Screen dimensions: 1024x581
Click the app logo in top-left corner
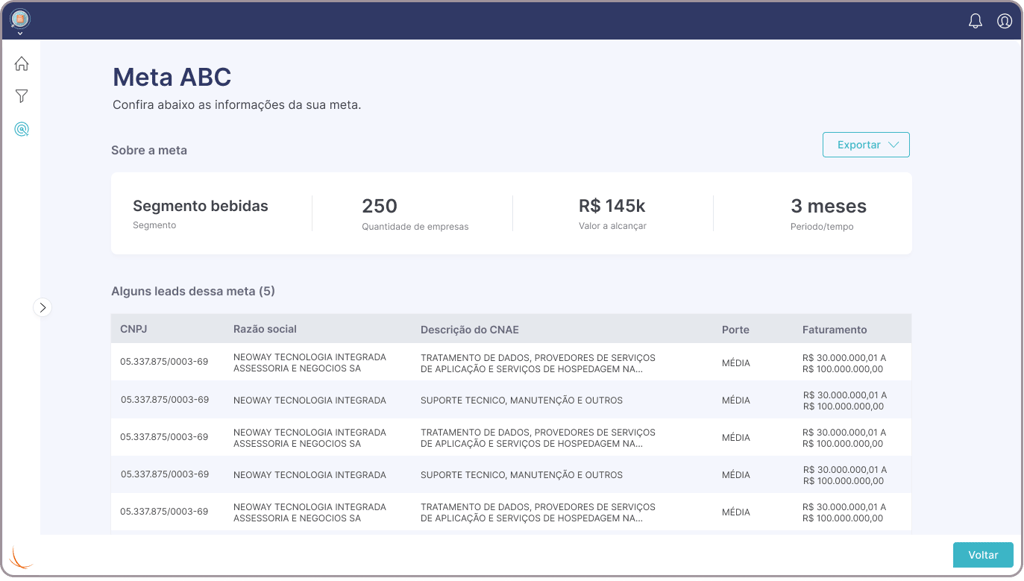tap(20, 18)
